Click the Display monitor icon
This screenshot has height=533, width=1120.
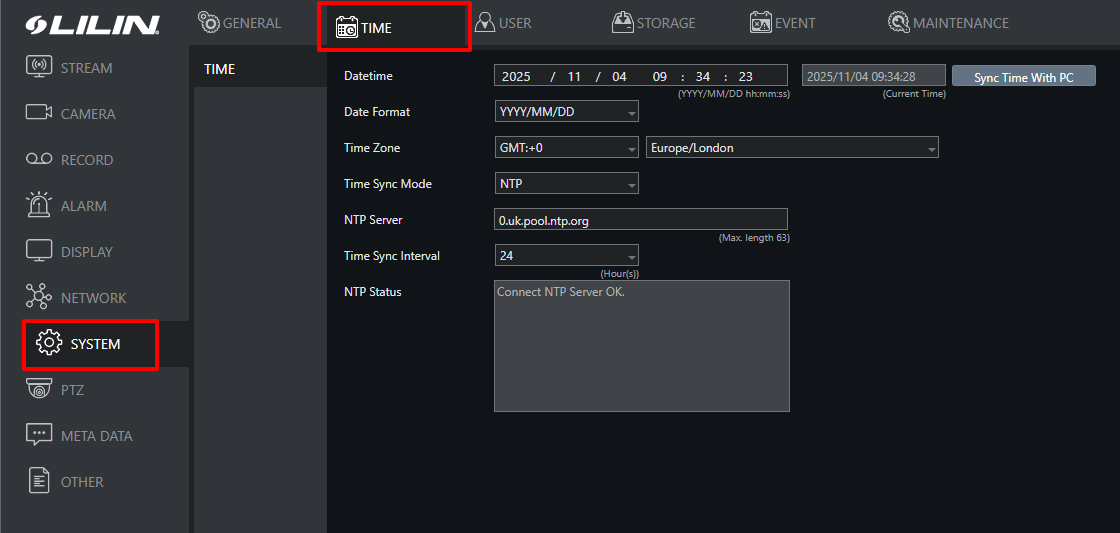click(x=40, y=251)
